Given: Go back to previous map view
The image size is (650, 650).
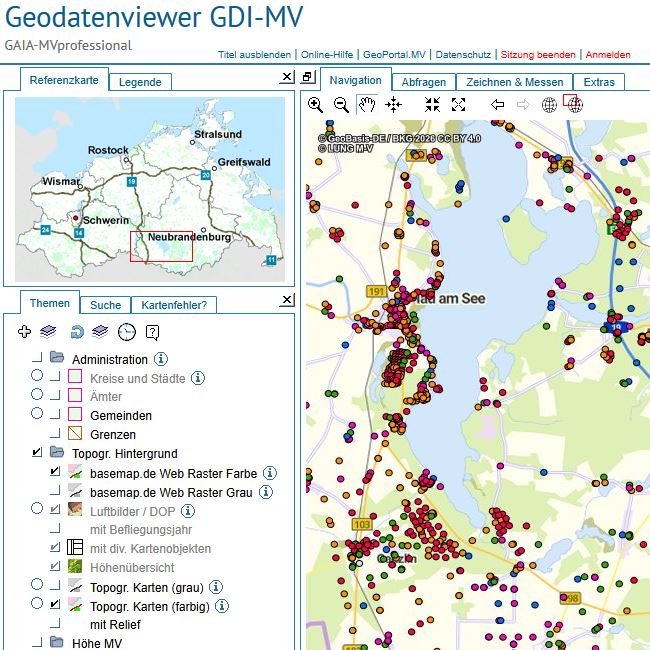Looking at the screenshot, I should (x=497, y=104).
